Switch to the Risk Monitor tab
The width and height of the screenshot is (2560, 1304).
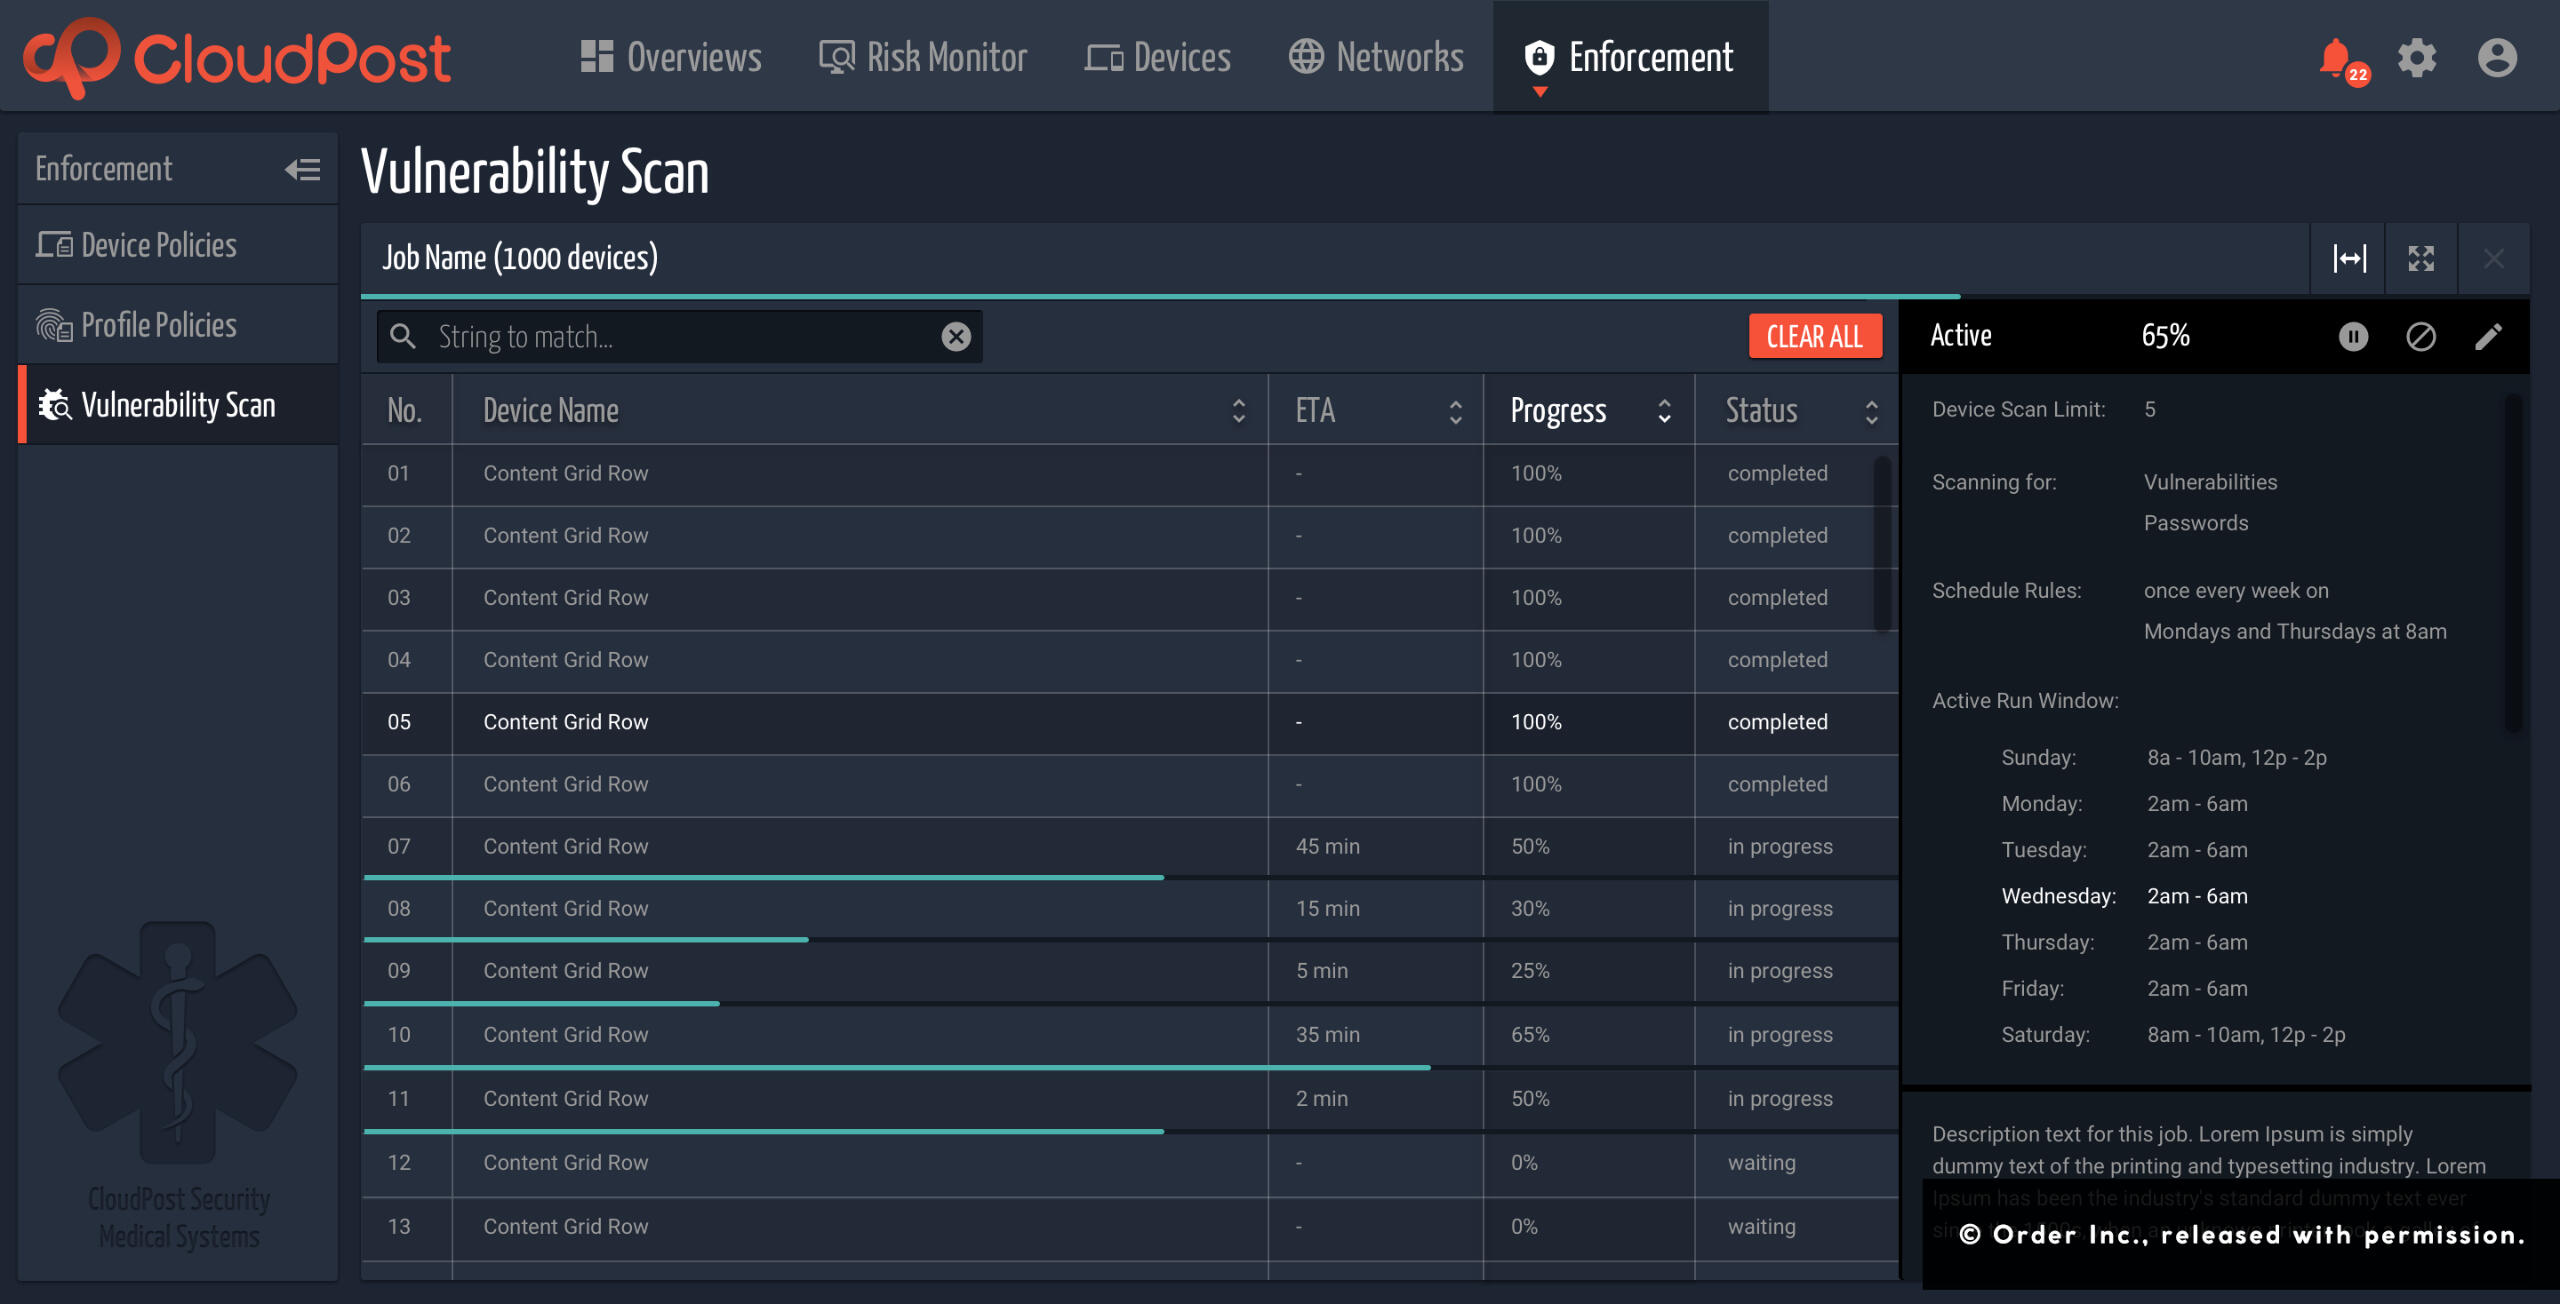coord(925,57)
